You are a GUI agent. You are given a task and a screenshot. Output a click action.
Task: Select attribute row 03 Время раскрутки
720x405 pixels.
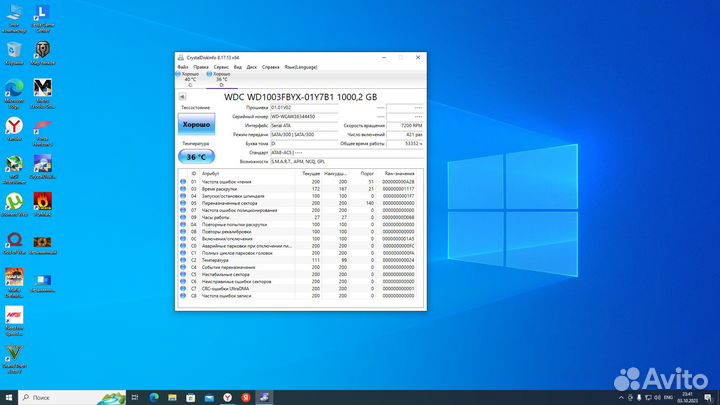click(x=300, y=189)
